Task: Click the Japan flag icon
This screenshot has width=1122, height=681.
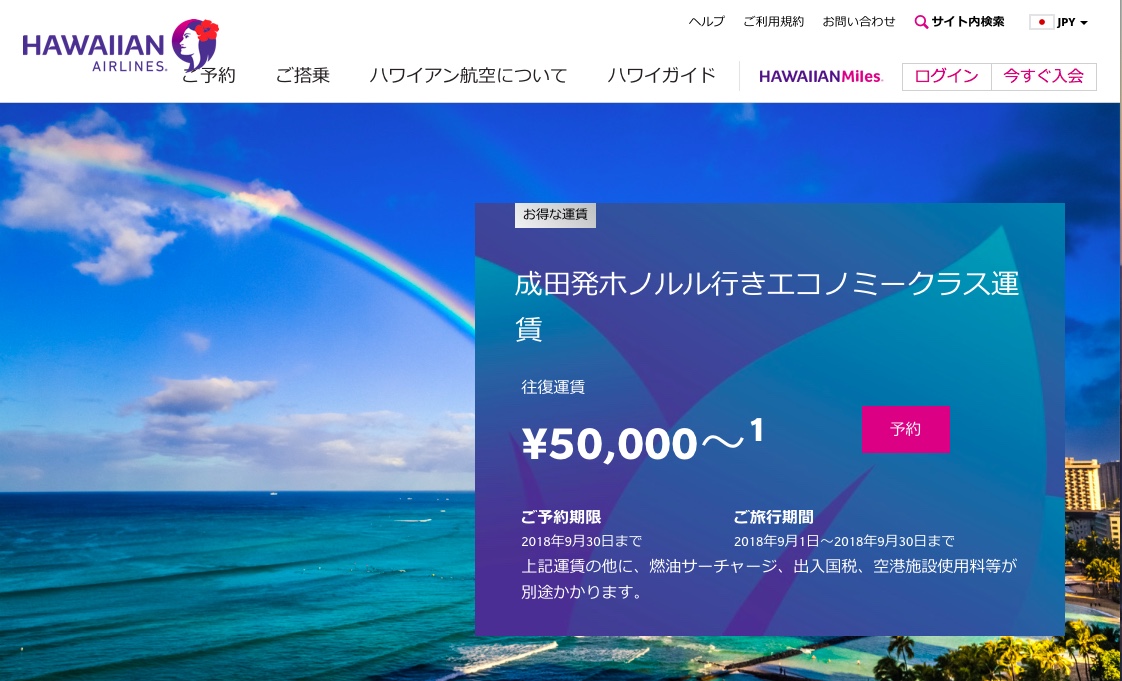Action: coord(1041,22)
